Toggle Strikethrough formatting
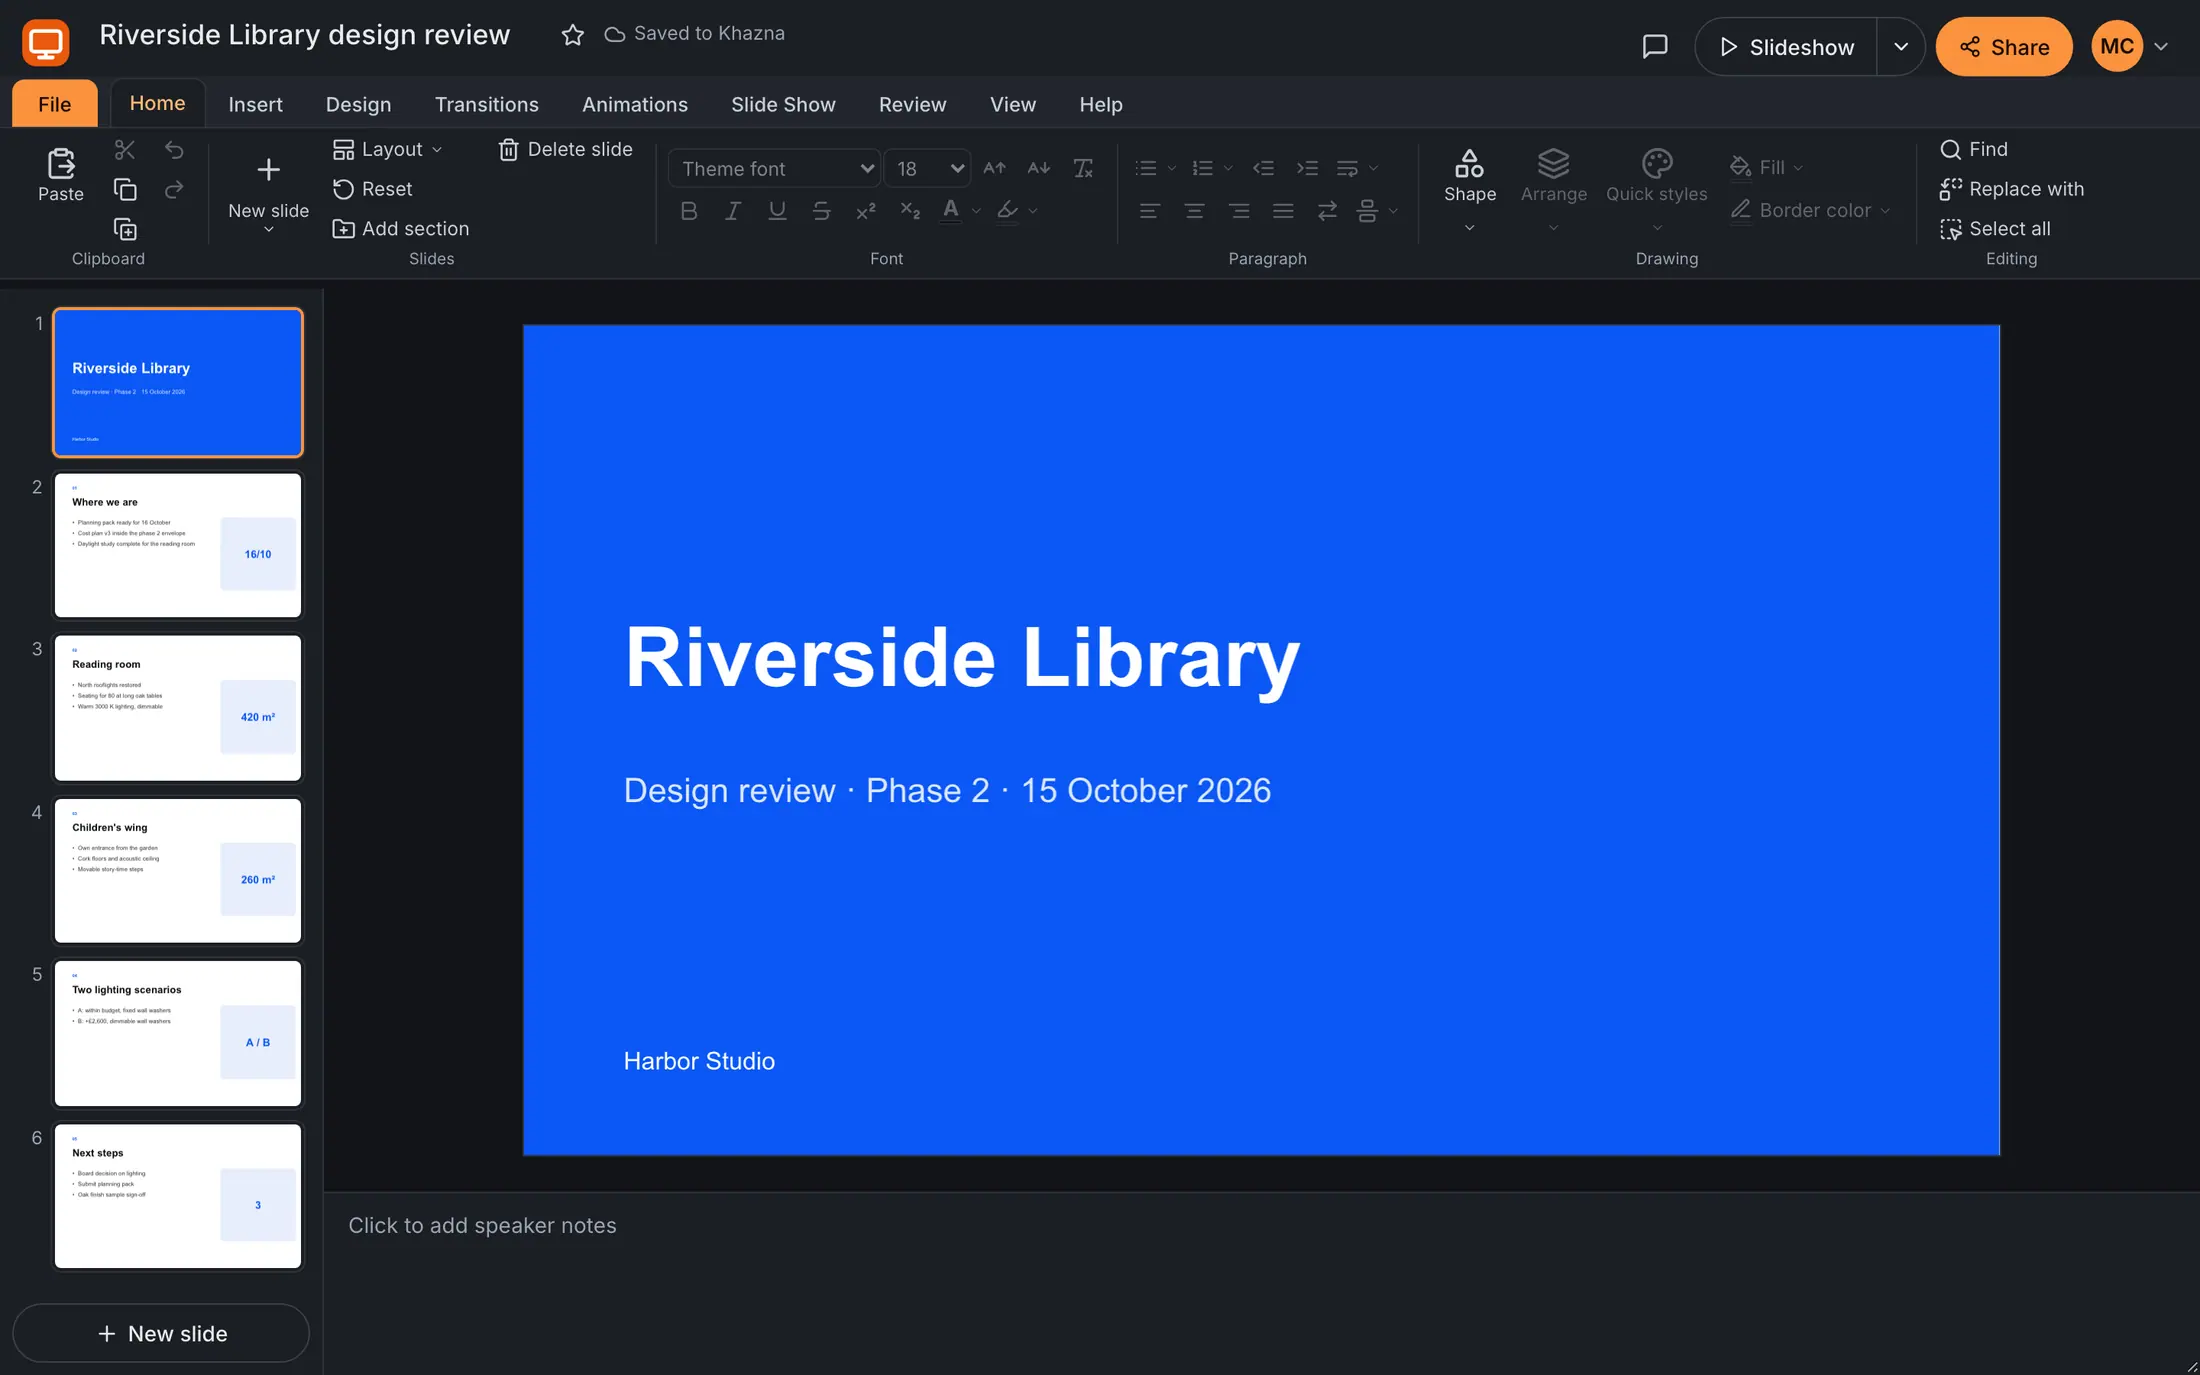The image size is (2200, 1375). (x=821, y=211)
